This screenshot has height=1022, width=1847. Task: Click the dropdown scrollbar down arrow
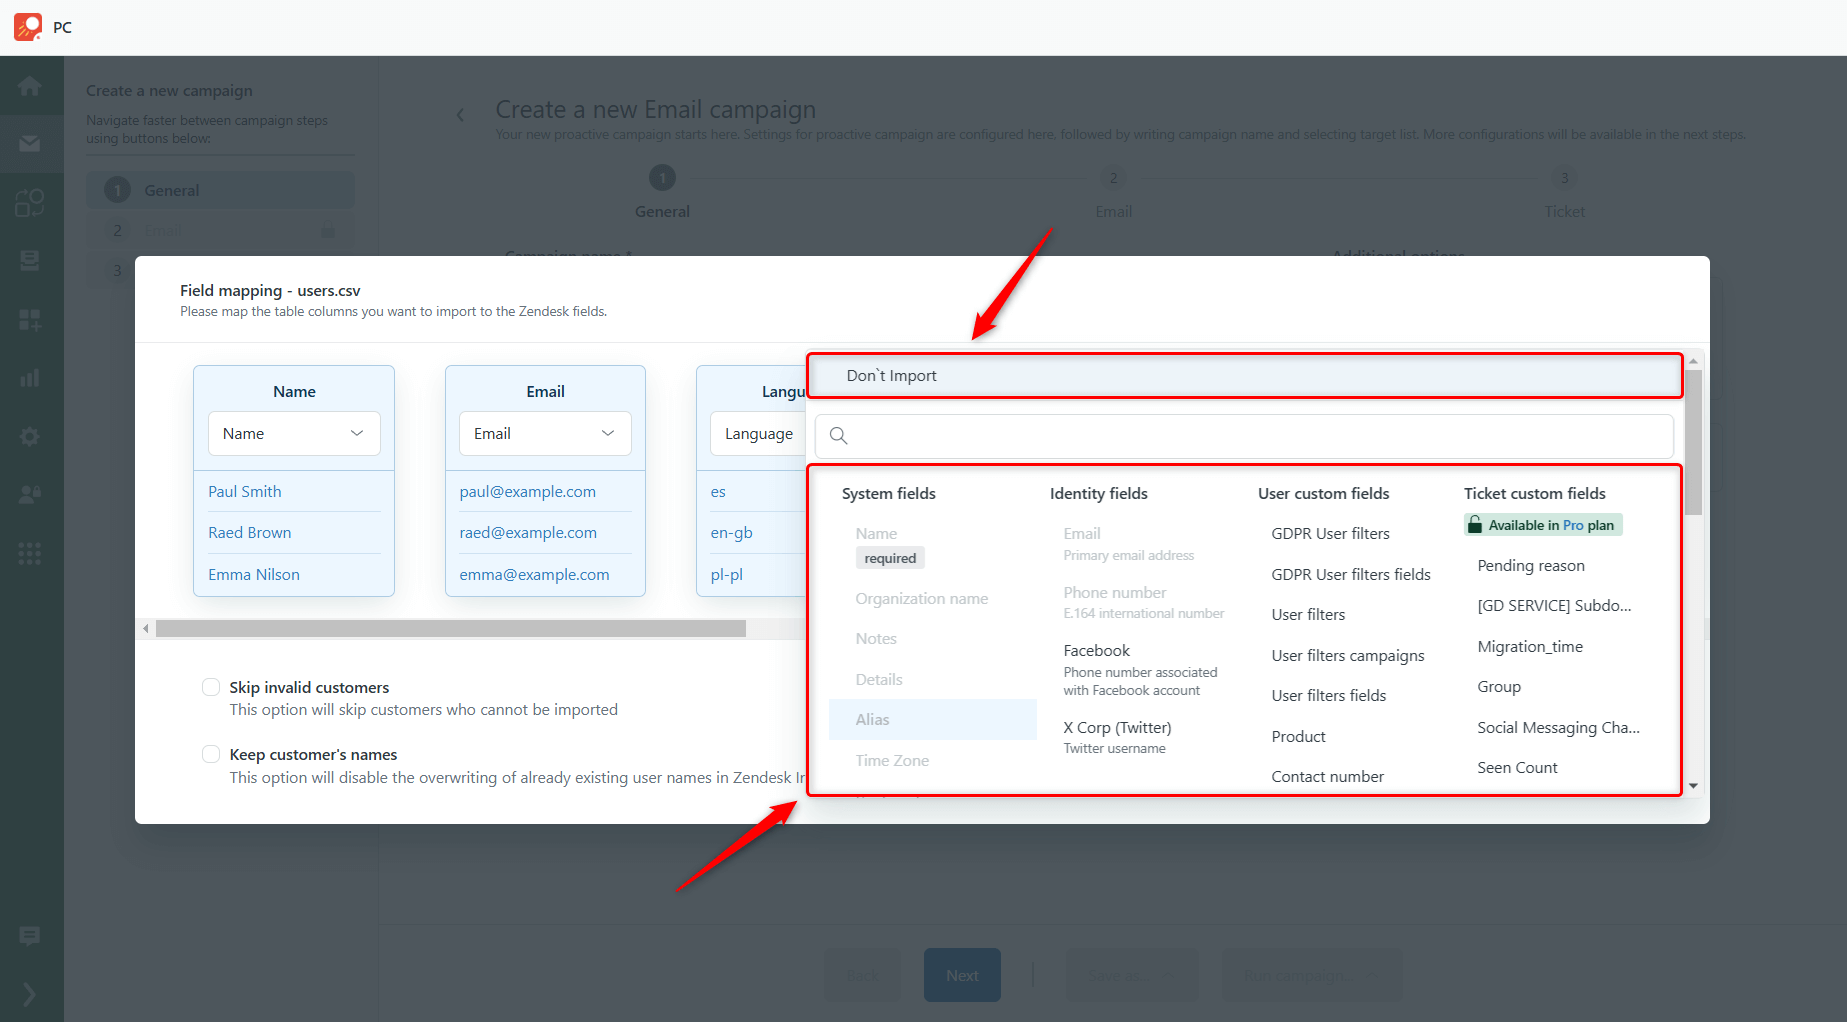point(1693,786)
